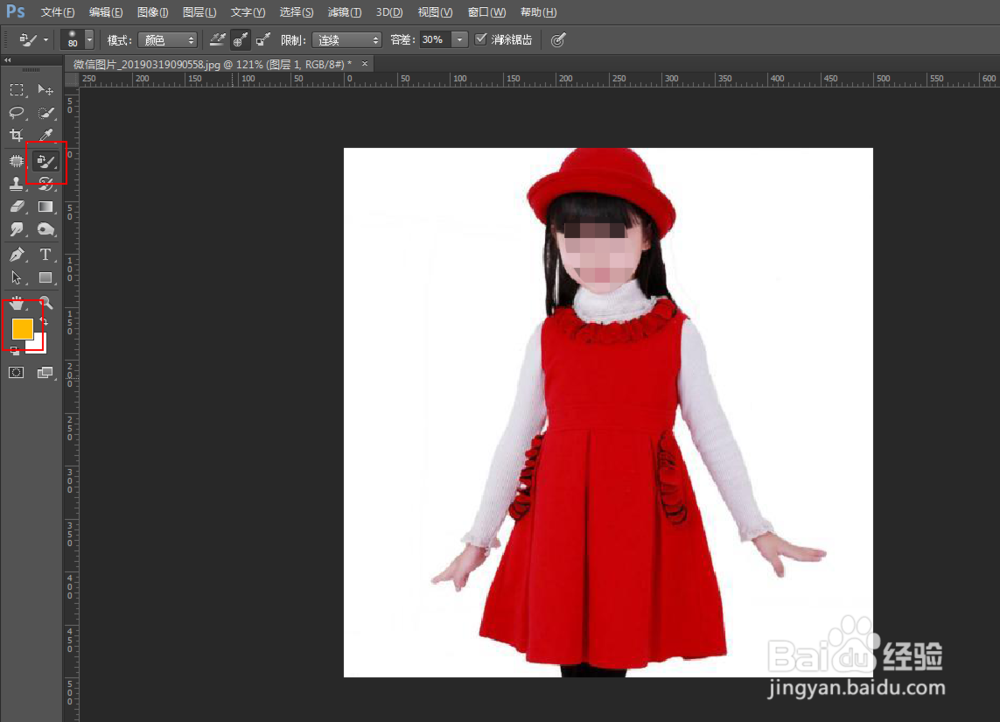Viewport: 1000px width, 722px height.
Task: Select the Rectangular Marquee tool
Action: 17,90
